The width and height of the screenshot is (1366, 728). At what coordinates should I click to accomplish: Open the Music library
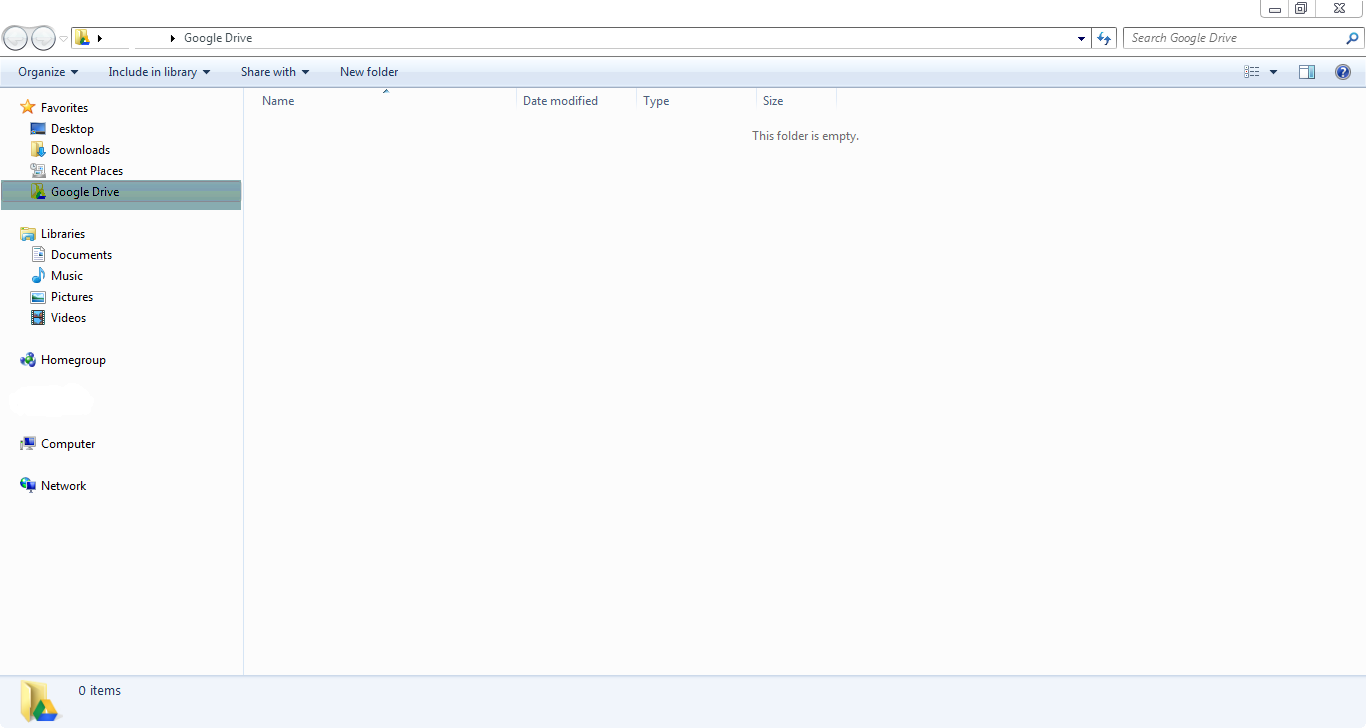[67, 276]
